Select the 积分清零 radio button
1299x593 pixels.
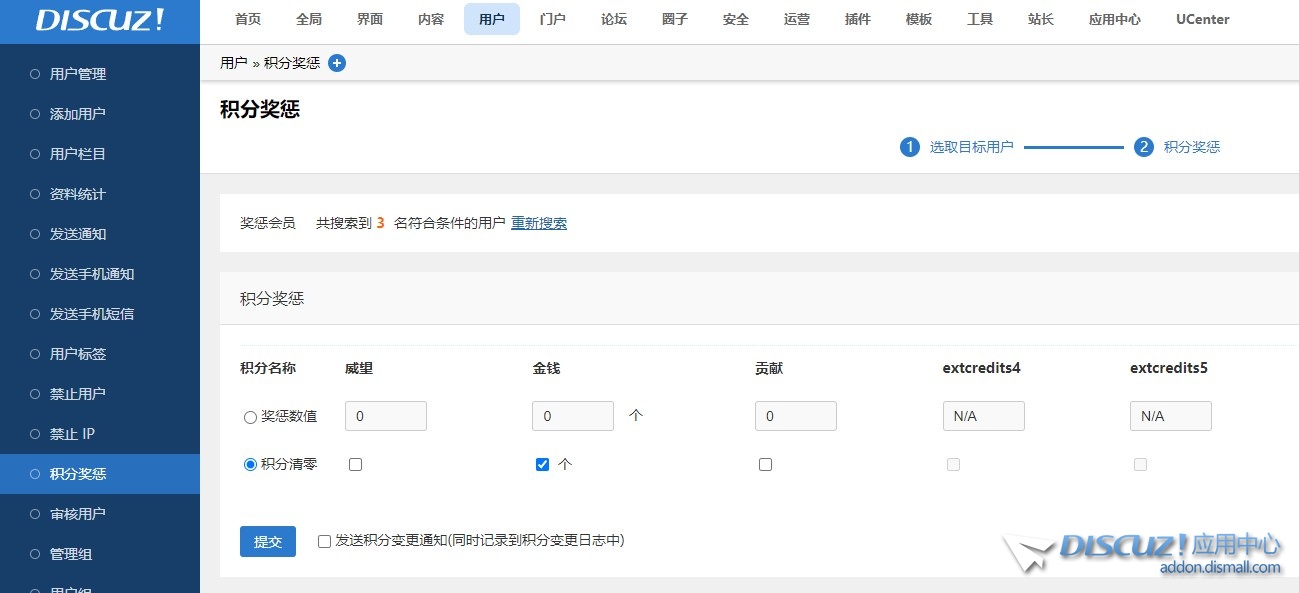coord(251,464)
